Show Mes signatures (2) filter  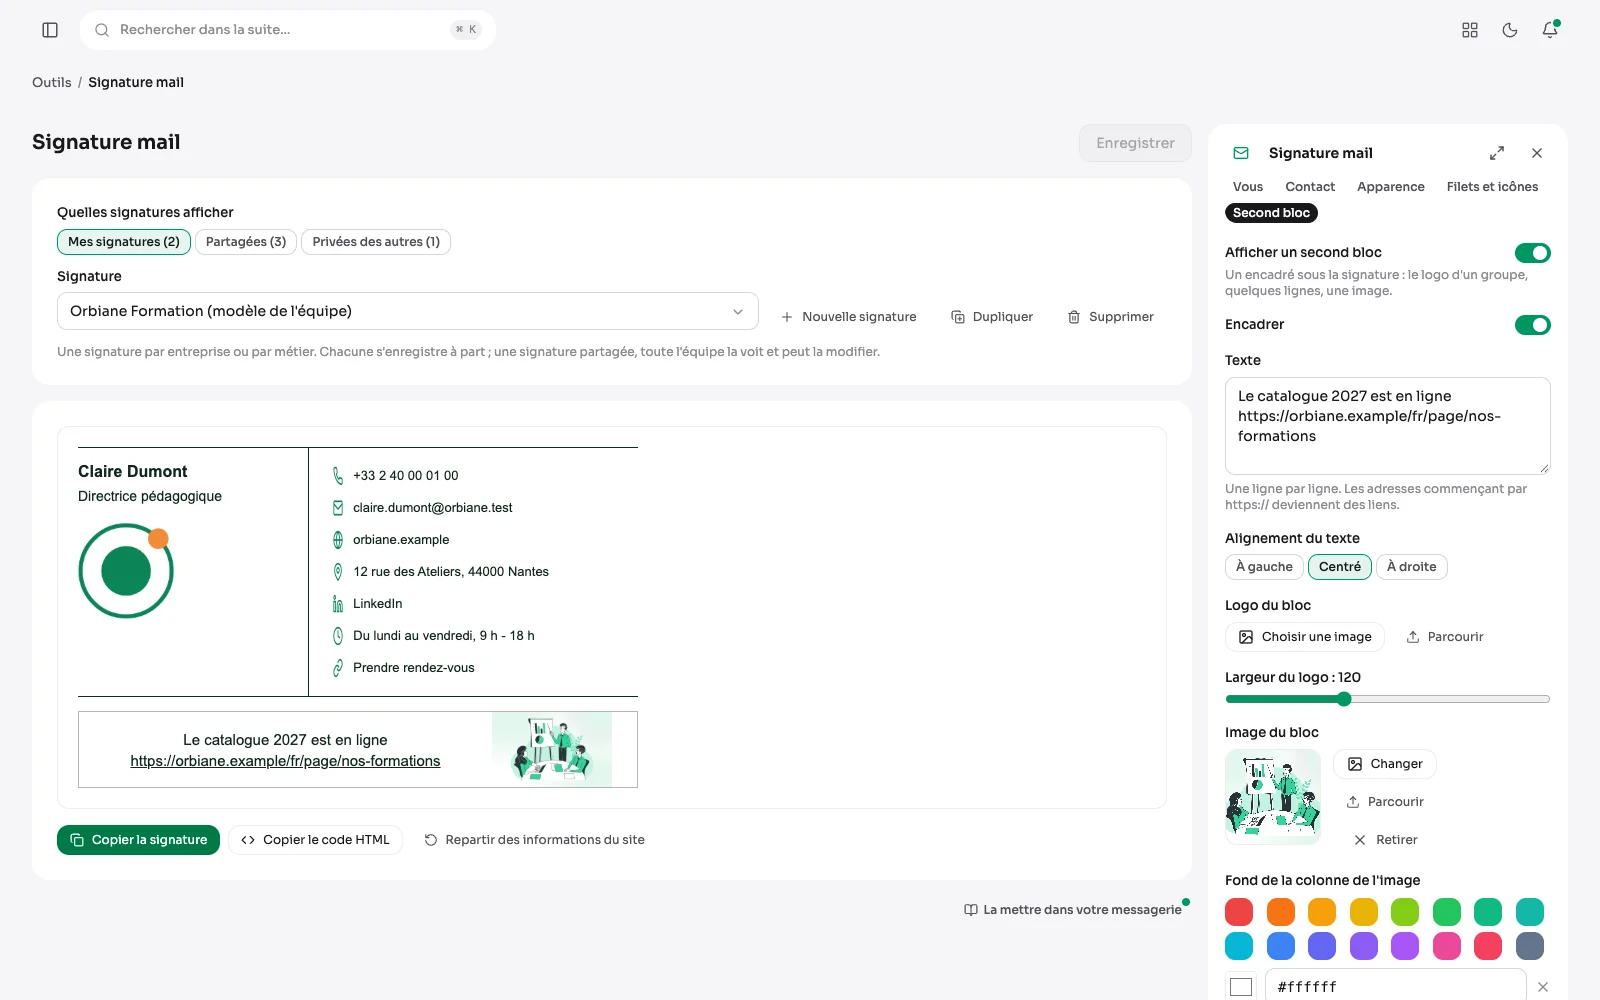(124, 242)
